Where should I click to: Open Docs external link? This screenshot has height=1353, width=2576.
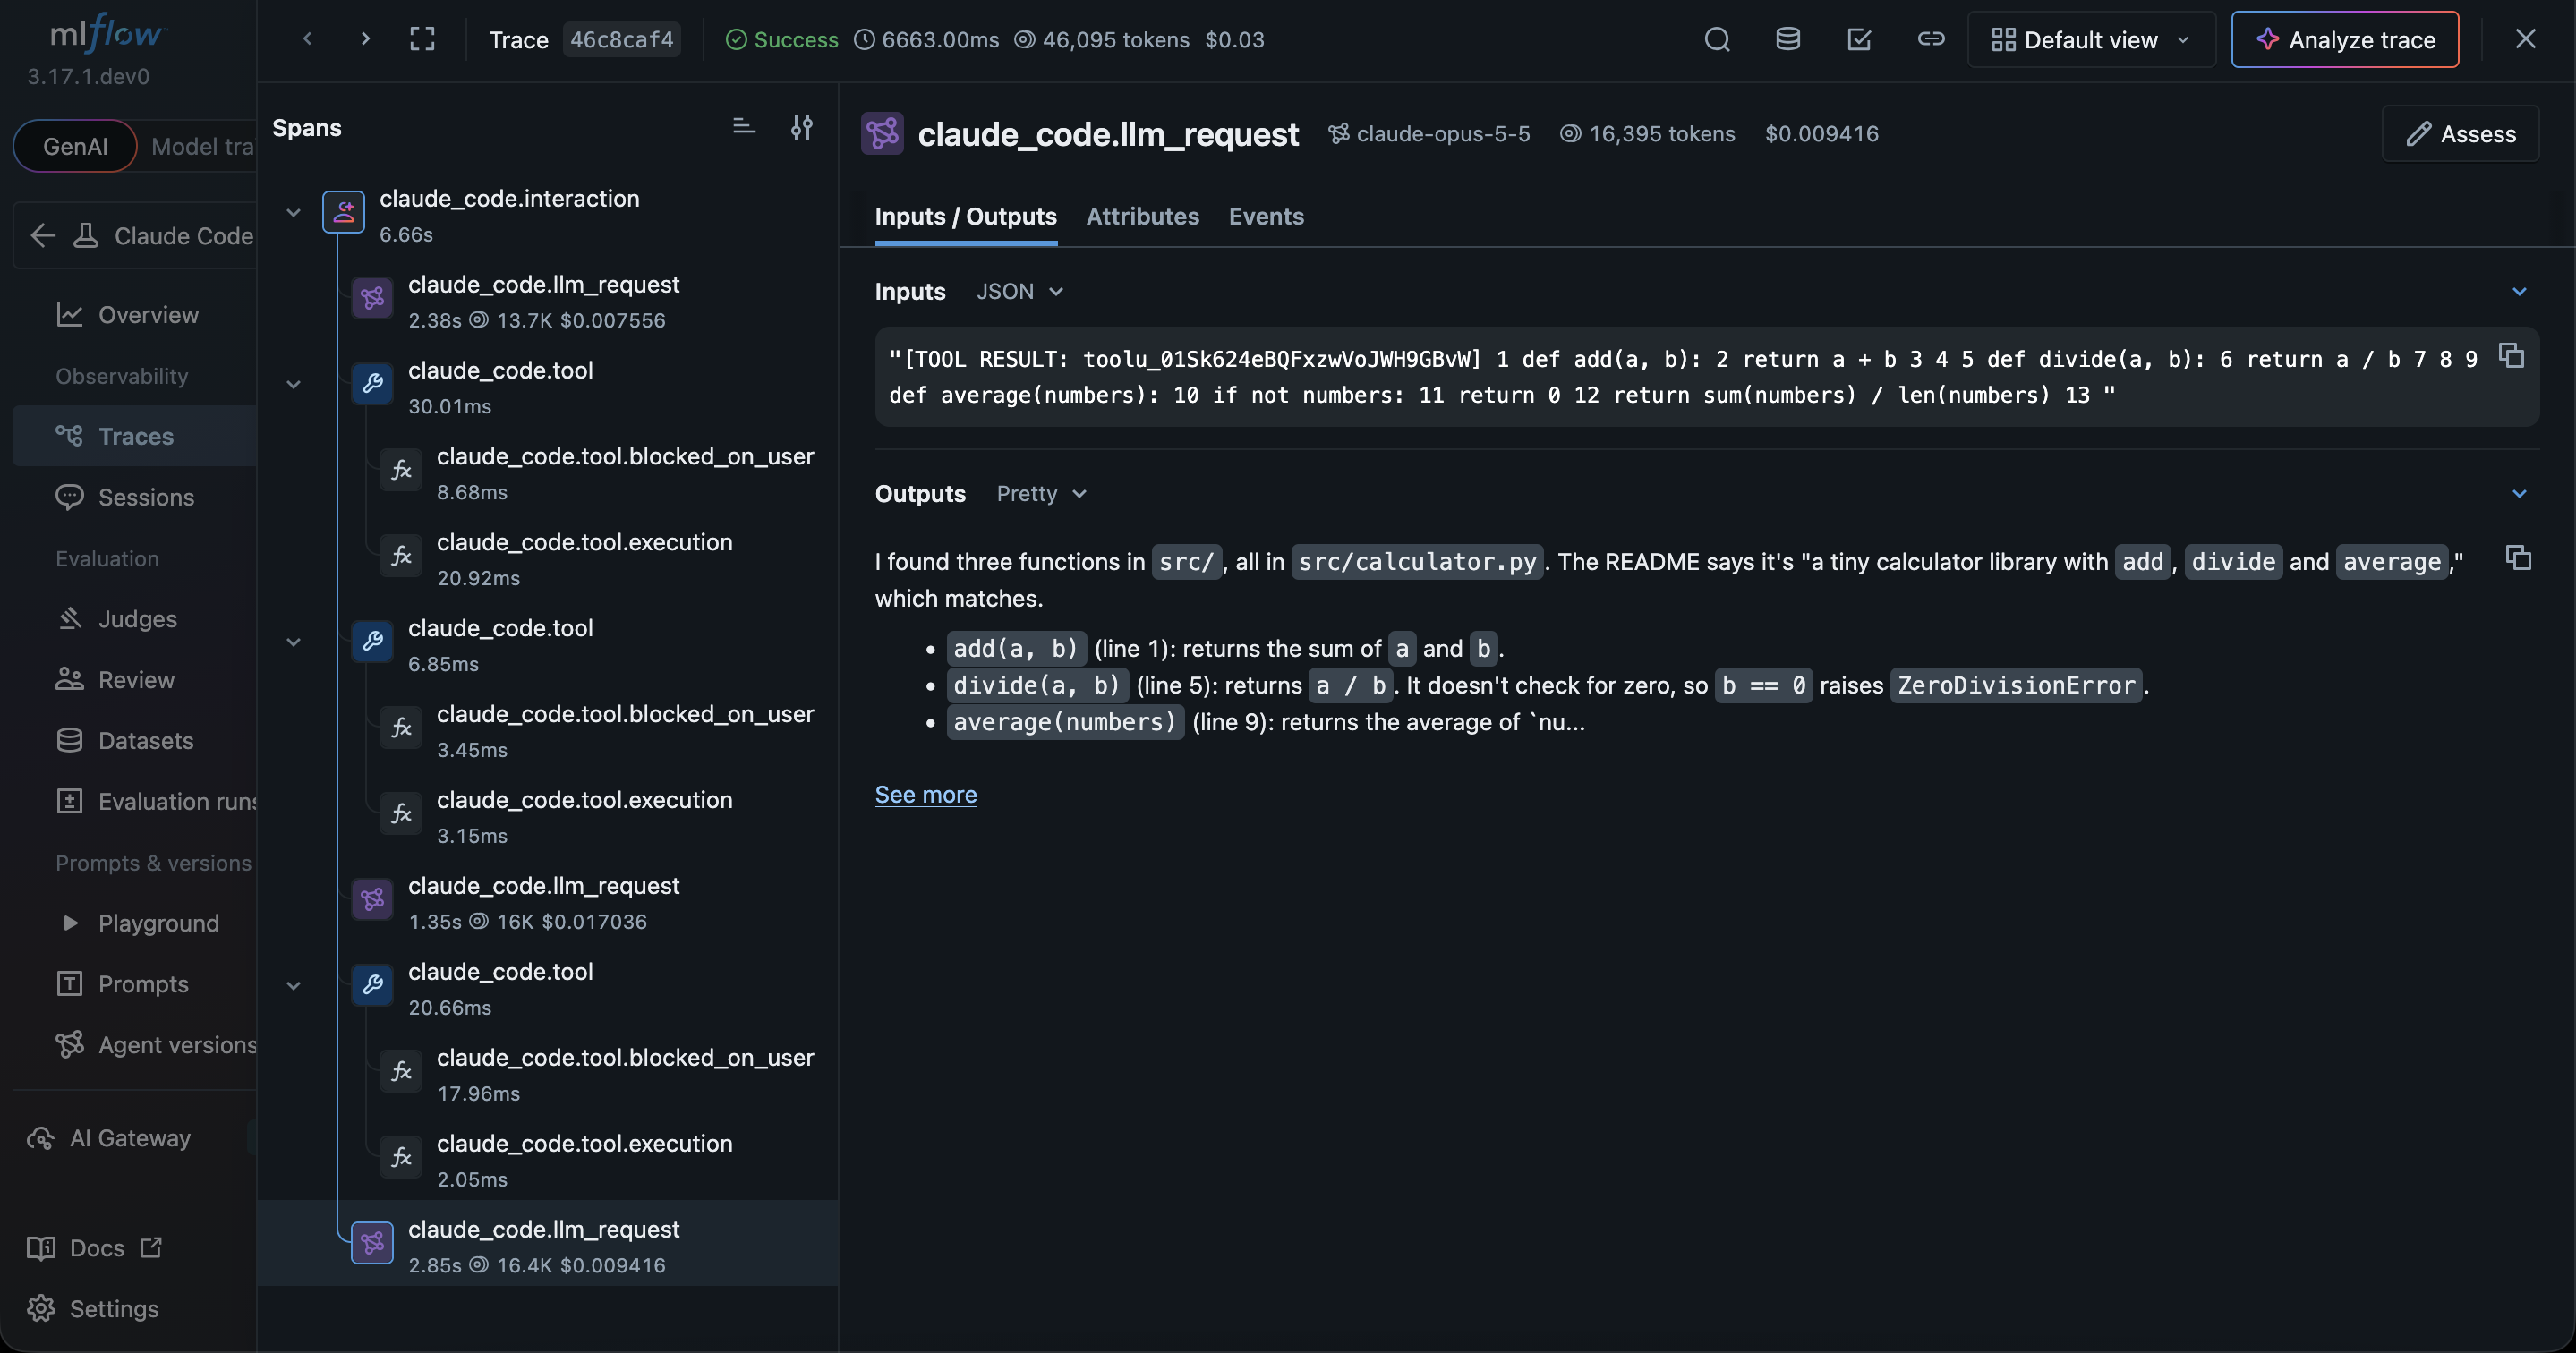click(95, 1248)
